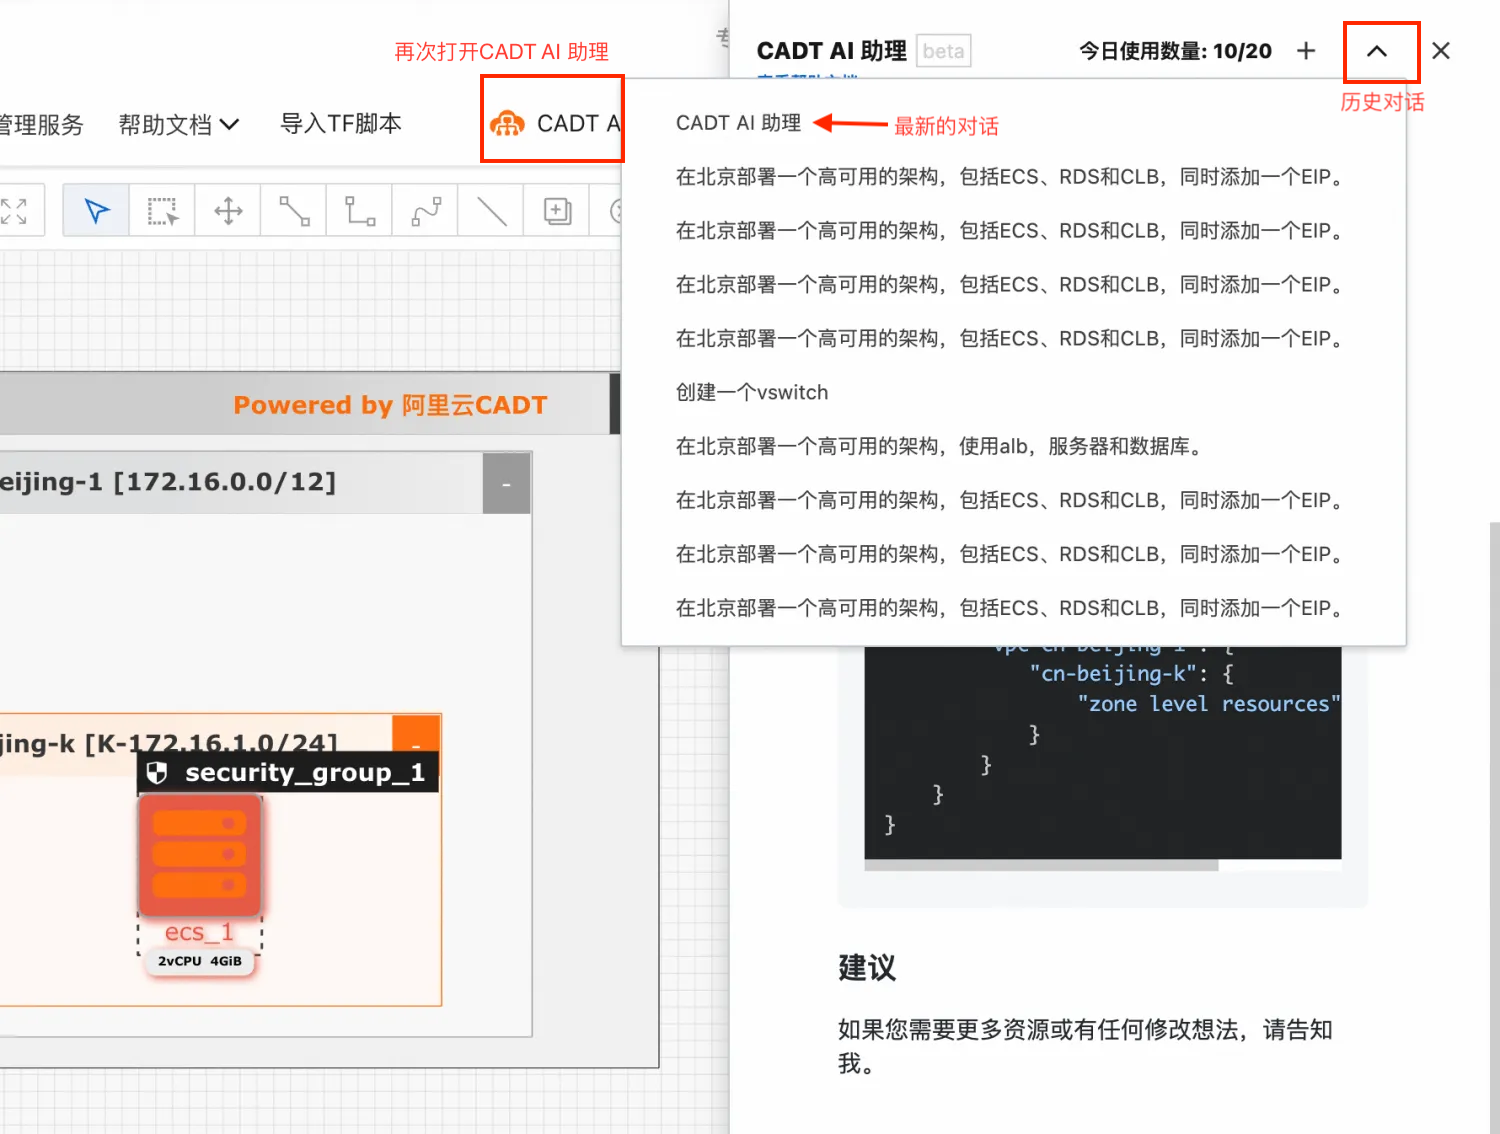Activate the marquee box-select tool
The image size is (1500, 1134).
tap(162, 211)
